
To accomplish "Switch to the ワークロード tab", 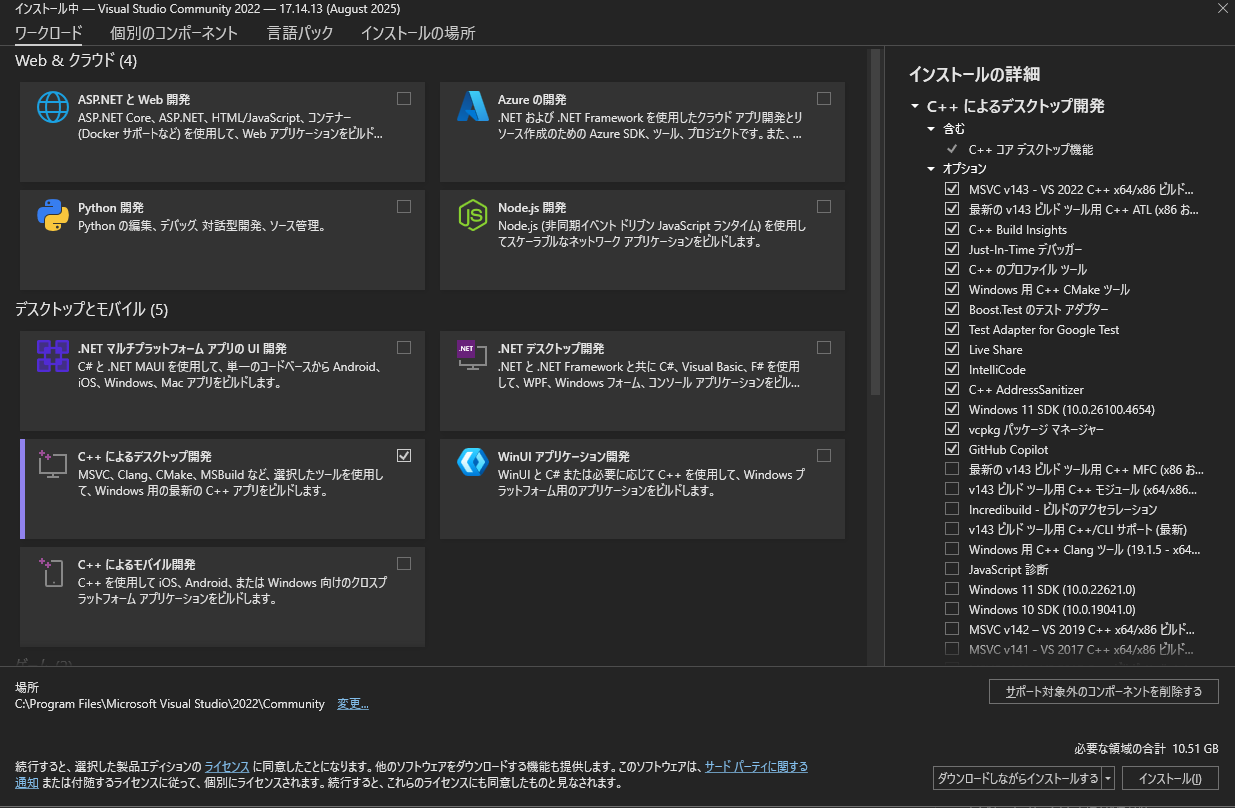I will 49,33.
